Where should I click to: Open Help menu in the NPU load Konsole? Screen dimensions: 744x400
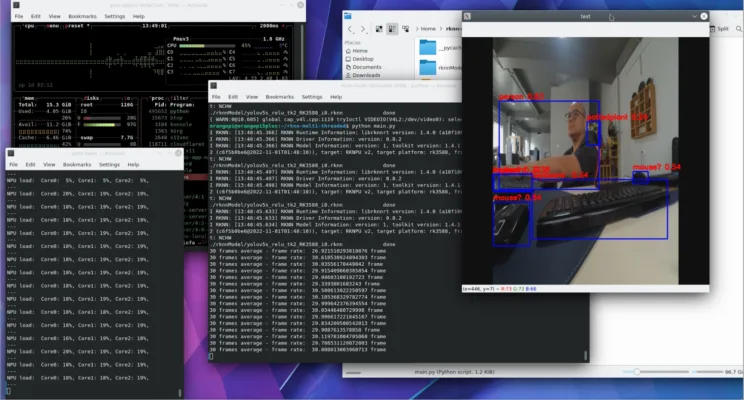[133, 165]
